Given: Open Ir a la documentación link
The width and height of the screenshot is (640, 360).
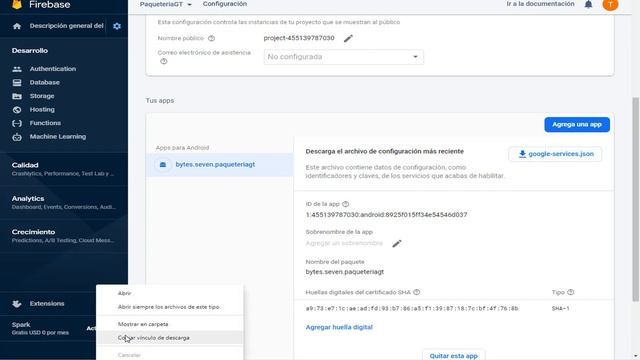Looking at the screenshot, I should [540, 4].
